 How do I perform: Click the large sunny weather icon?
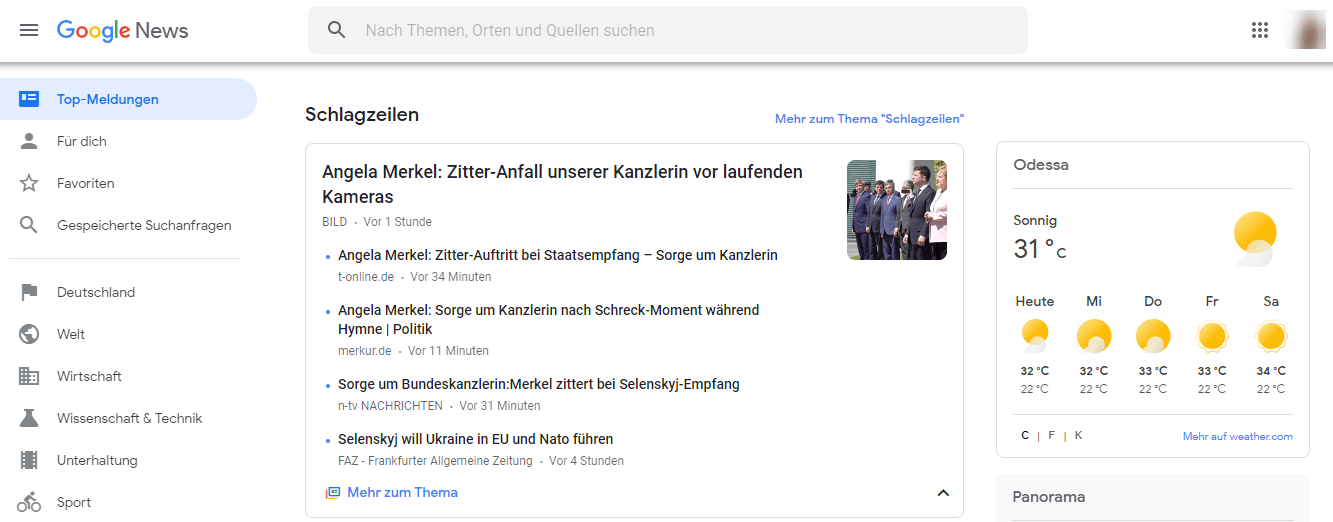coord(1255,238)
